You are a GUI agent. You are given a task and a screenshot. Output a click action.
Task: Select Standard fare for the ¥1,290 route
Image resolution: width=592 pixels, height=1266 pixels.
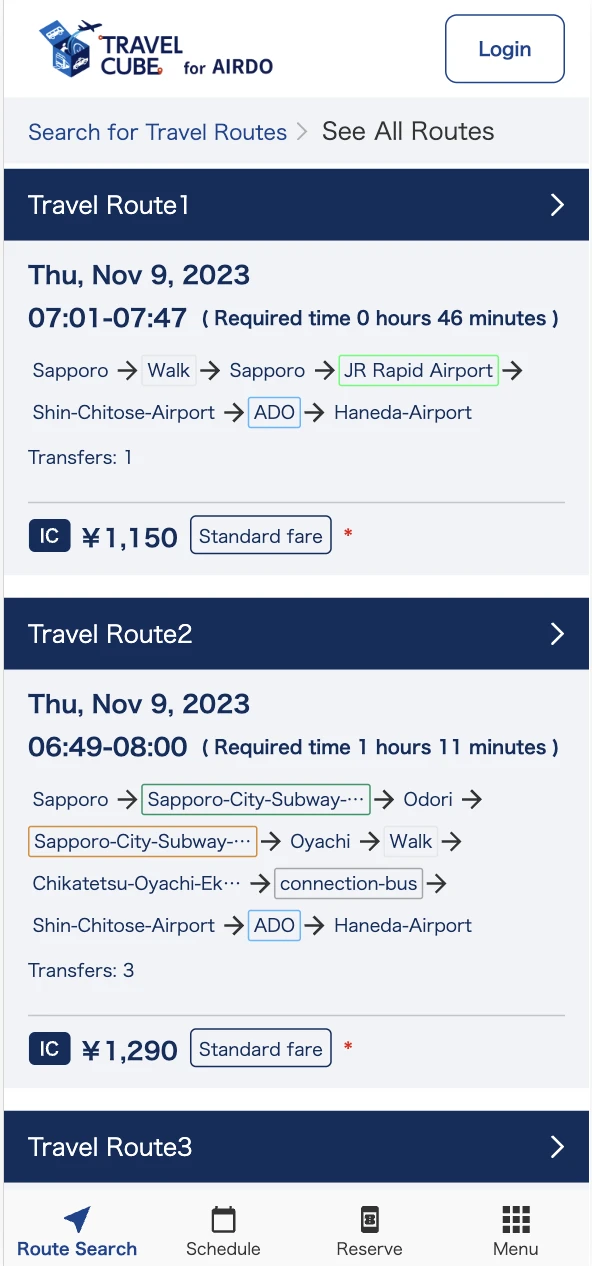[x=260, y=1049]
